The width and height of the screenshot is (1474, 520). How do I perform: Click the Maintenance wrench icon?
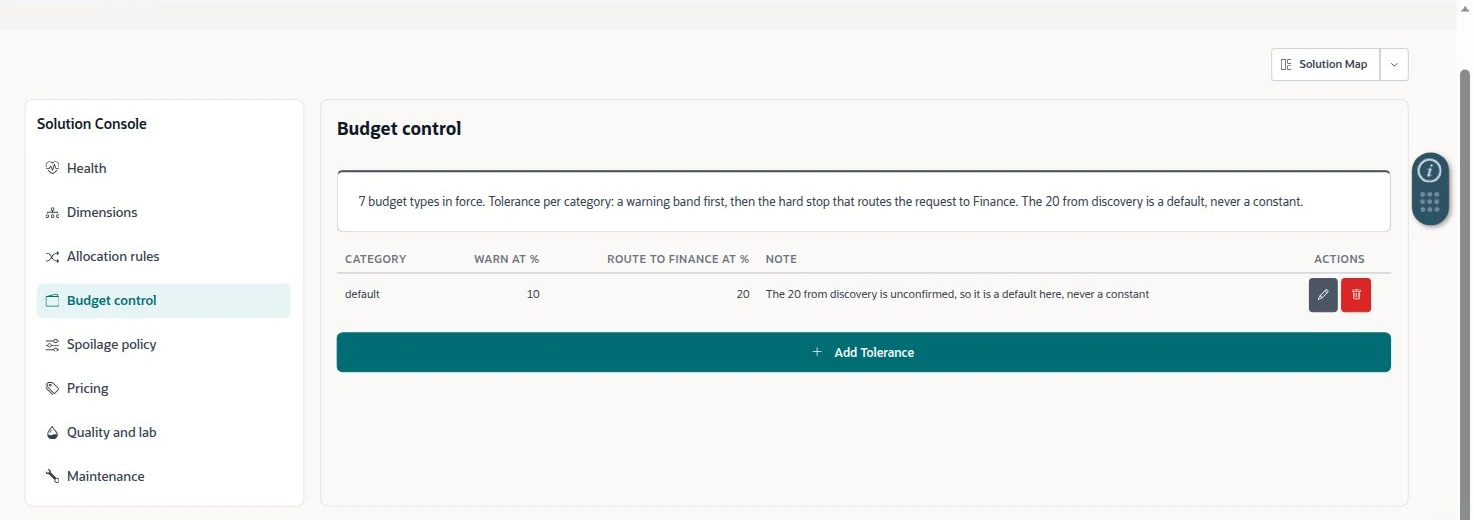[52, 476]
